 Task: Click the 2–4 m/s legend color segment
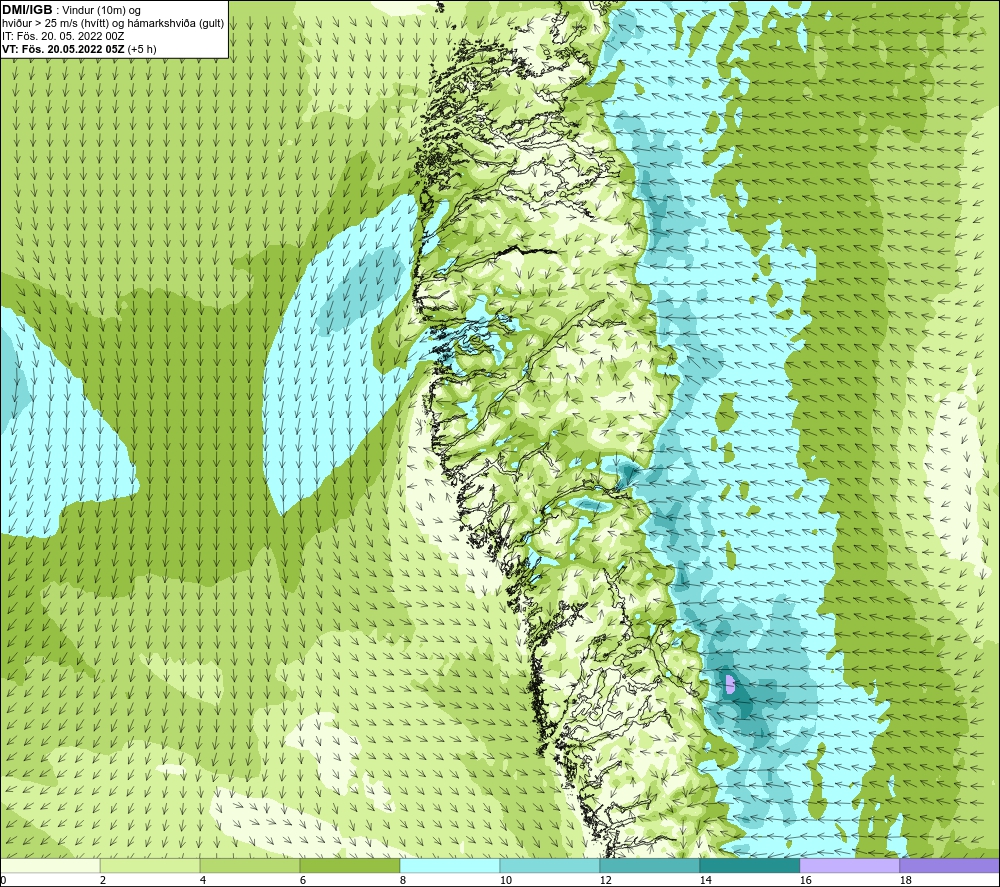point(150,865)
